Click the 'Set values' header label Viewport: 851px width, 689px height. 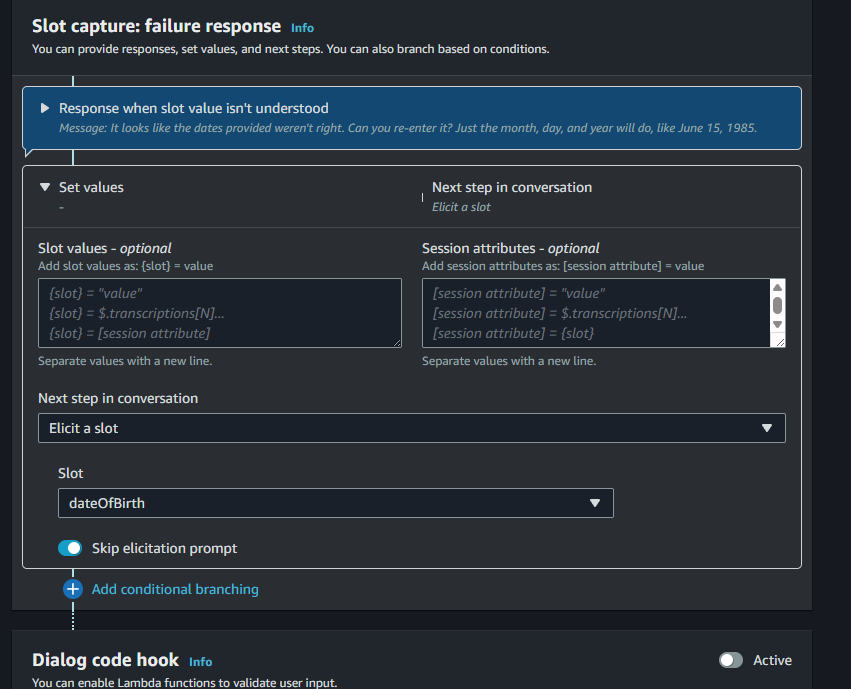point(91,187)
